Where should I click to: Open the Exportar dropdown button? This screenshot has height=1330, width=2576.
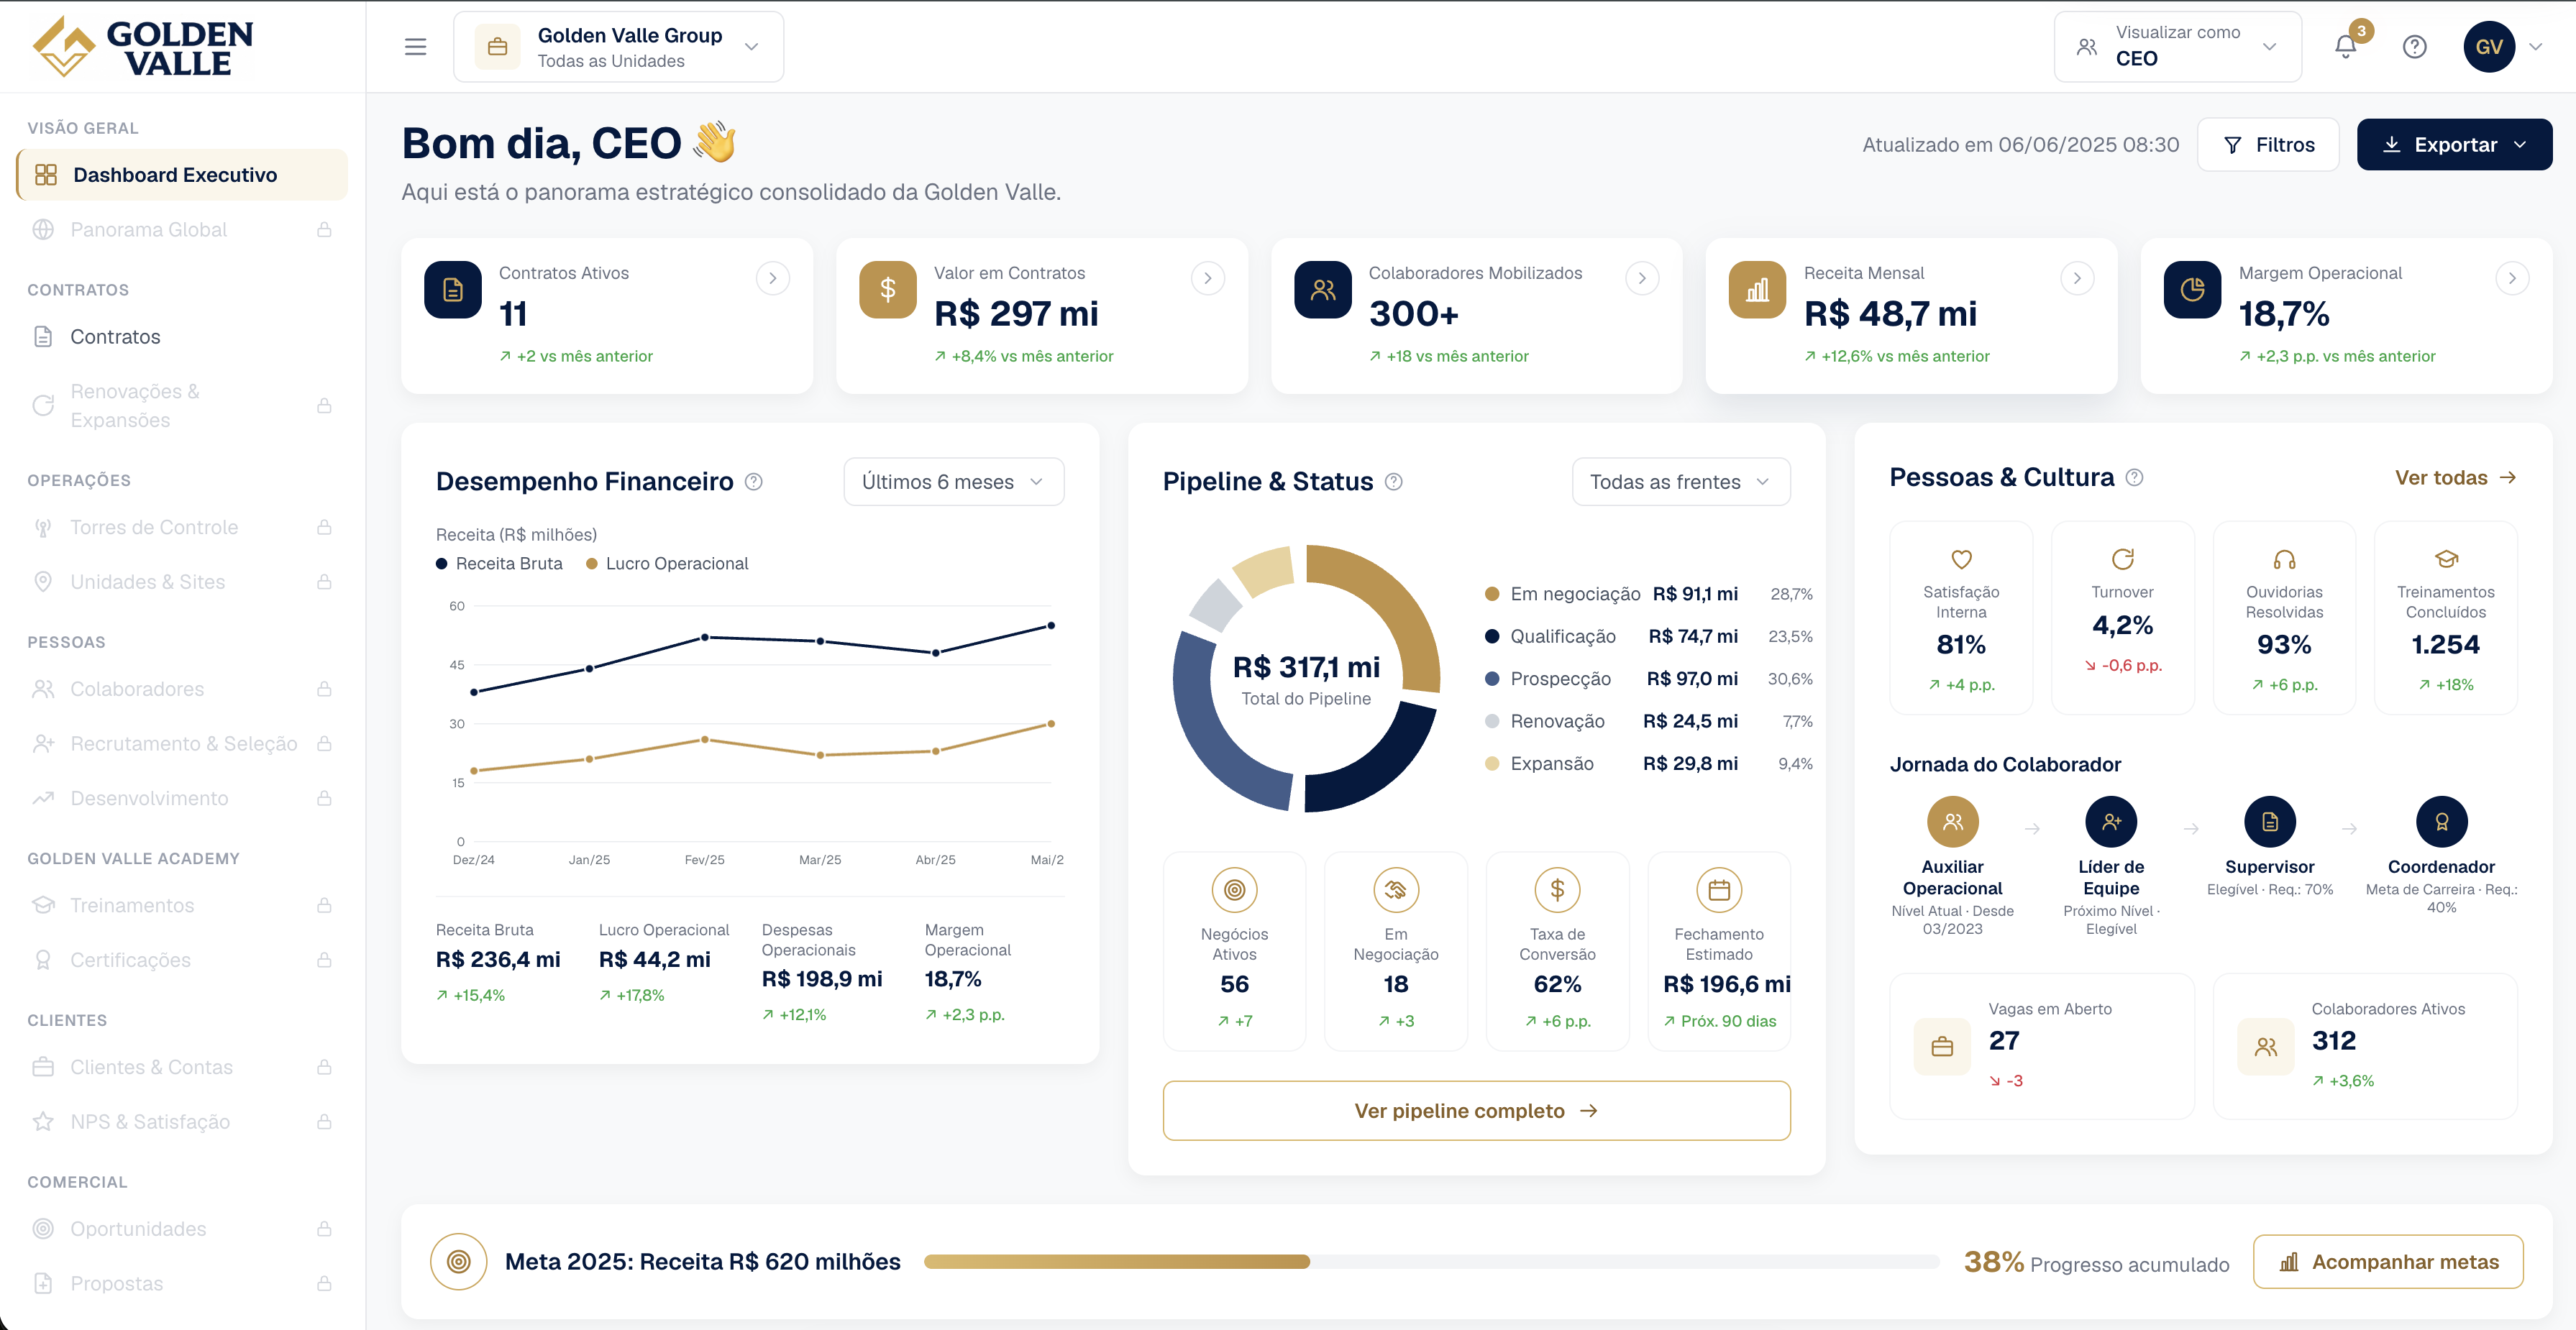pos(2454,145)
